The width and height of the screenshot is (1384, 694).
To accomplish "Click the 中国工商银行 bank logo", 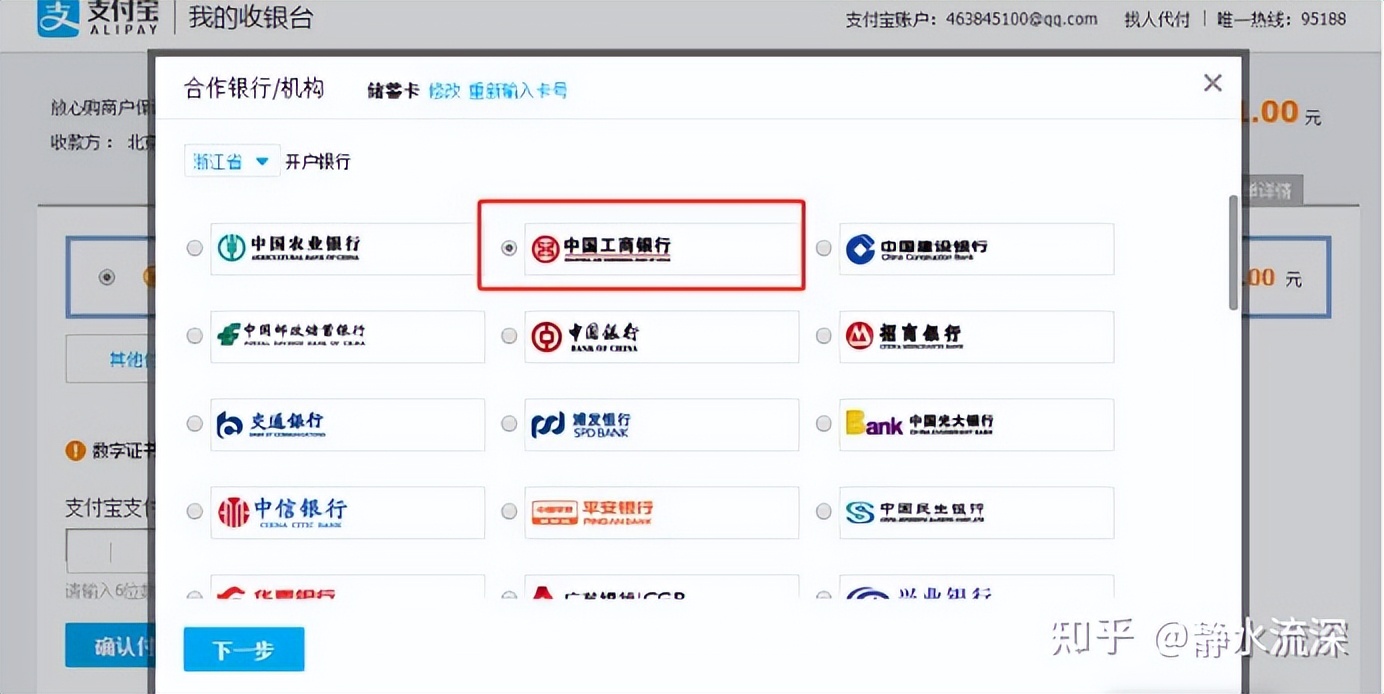I will point(600,247).
